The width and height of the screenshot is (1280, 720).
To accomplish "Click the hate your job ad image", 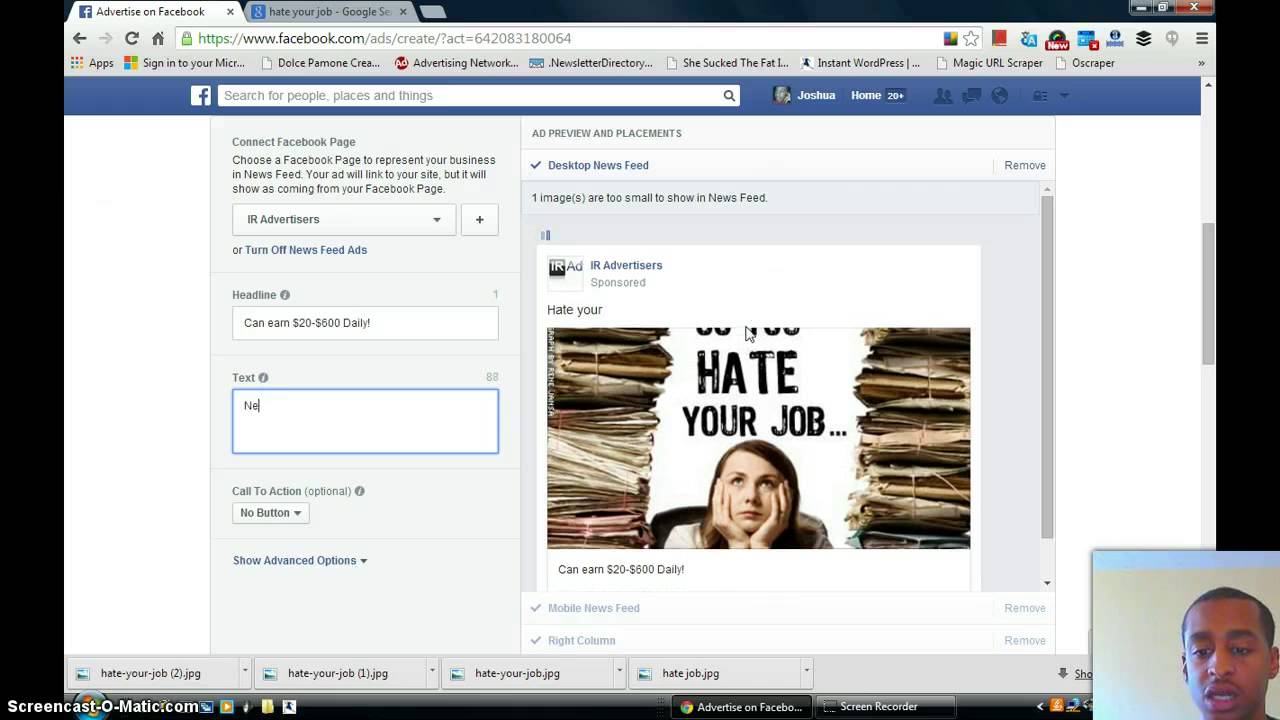I will 758,438.
